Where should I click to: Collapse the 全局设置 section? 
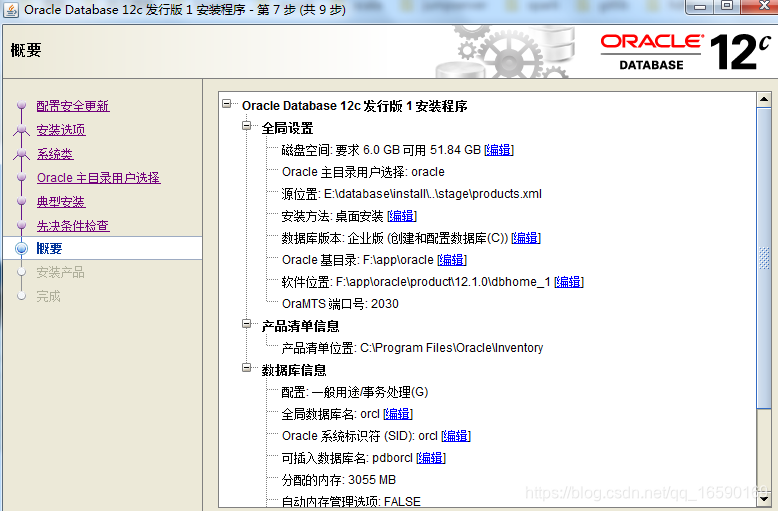(x=247, y=126)
